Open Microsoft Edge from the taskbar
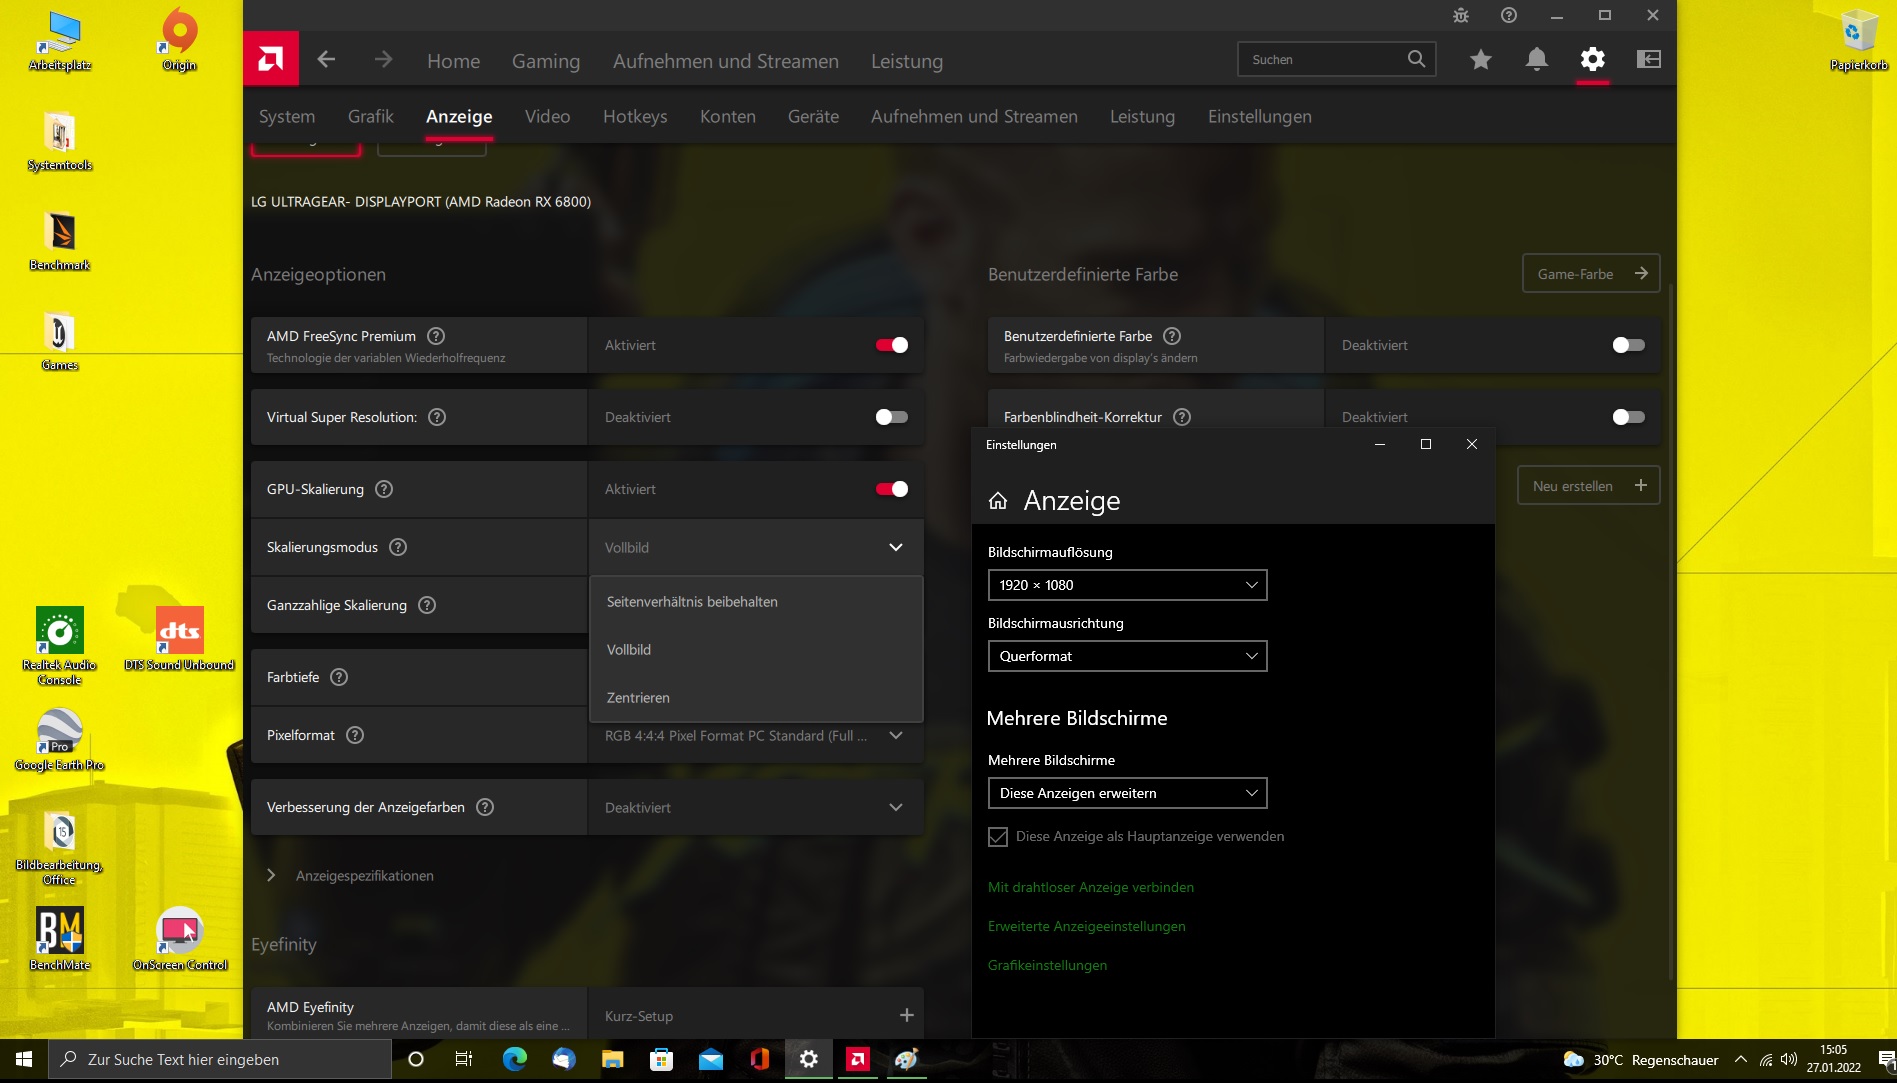 [514, 1059]
